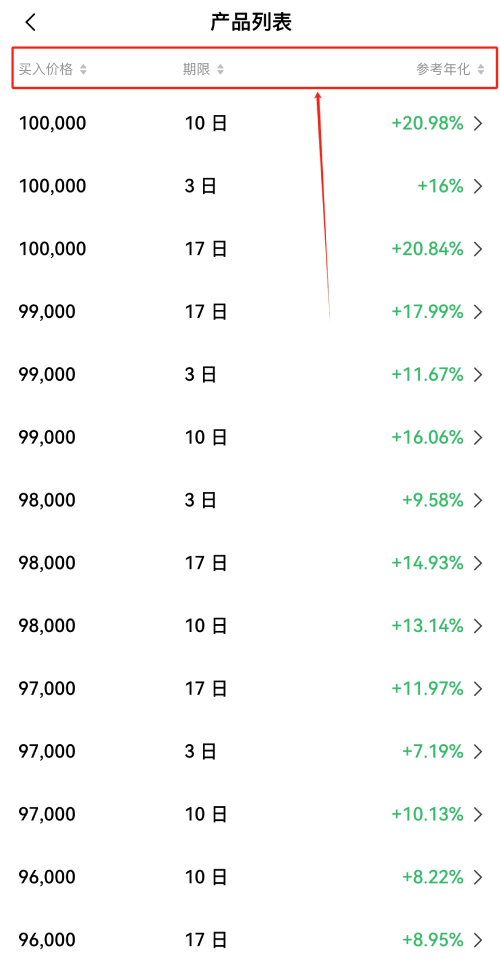500x974 pixels.
Task: Select the 99,000 10 日 product row
Action: coord(250,437)
